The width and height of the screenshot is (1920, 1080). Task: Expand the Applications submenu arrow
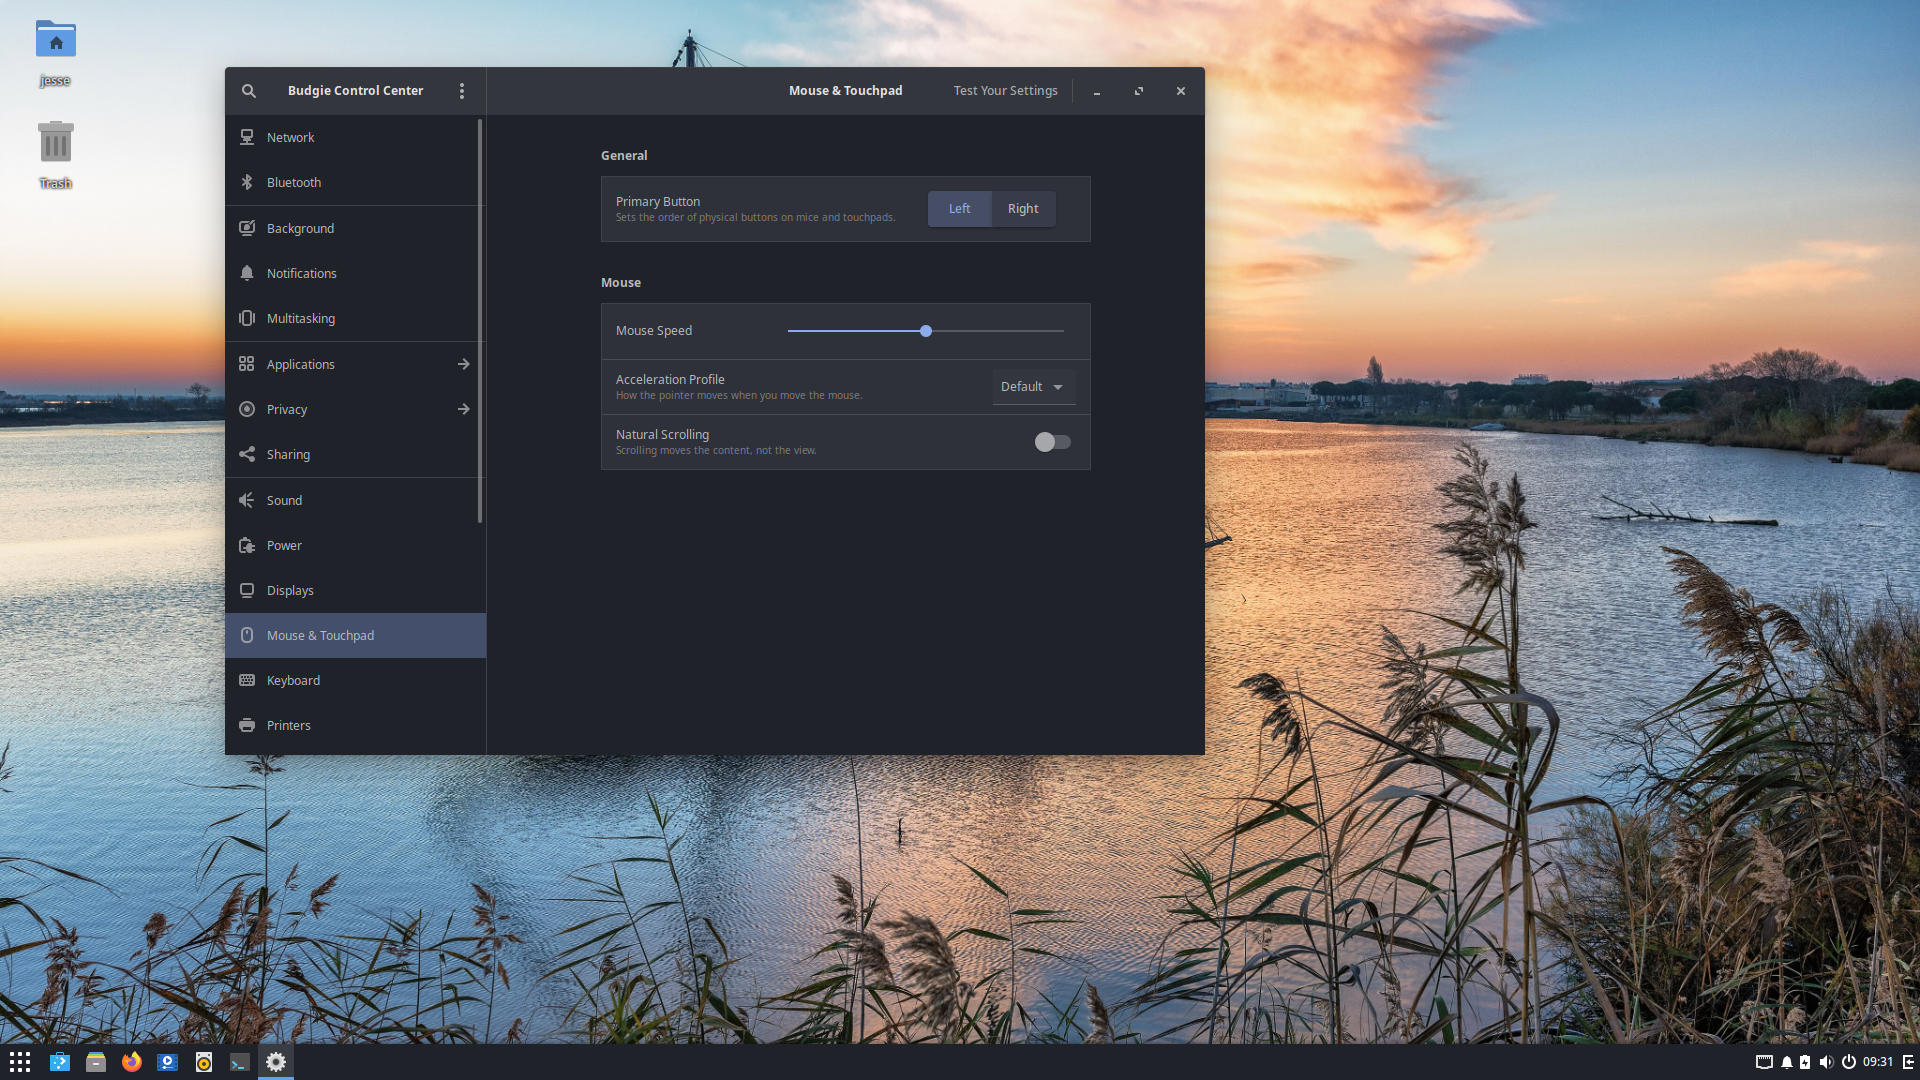(463, 364)
